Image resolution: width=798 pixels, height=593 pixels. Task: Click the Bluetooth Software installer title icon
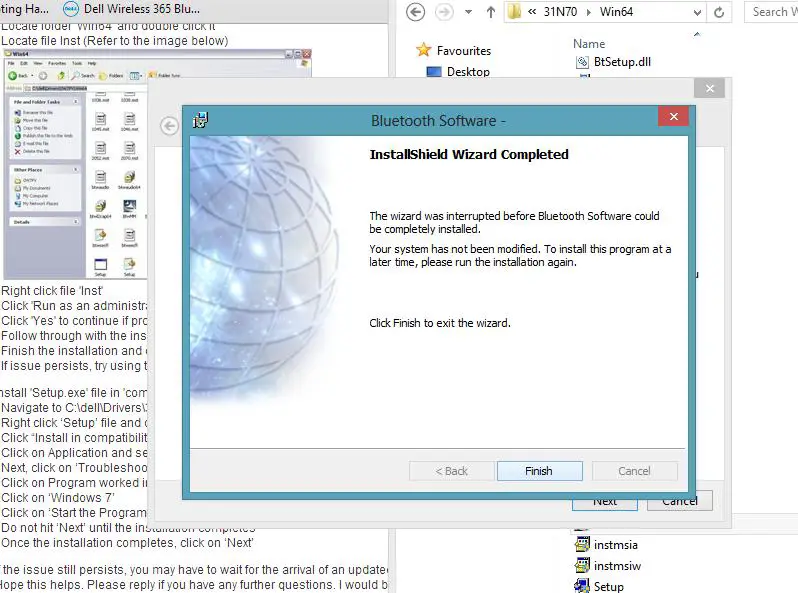(x=201, y=120)
